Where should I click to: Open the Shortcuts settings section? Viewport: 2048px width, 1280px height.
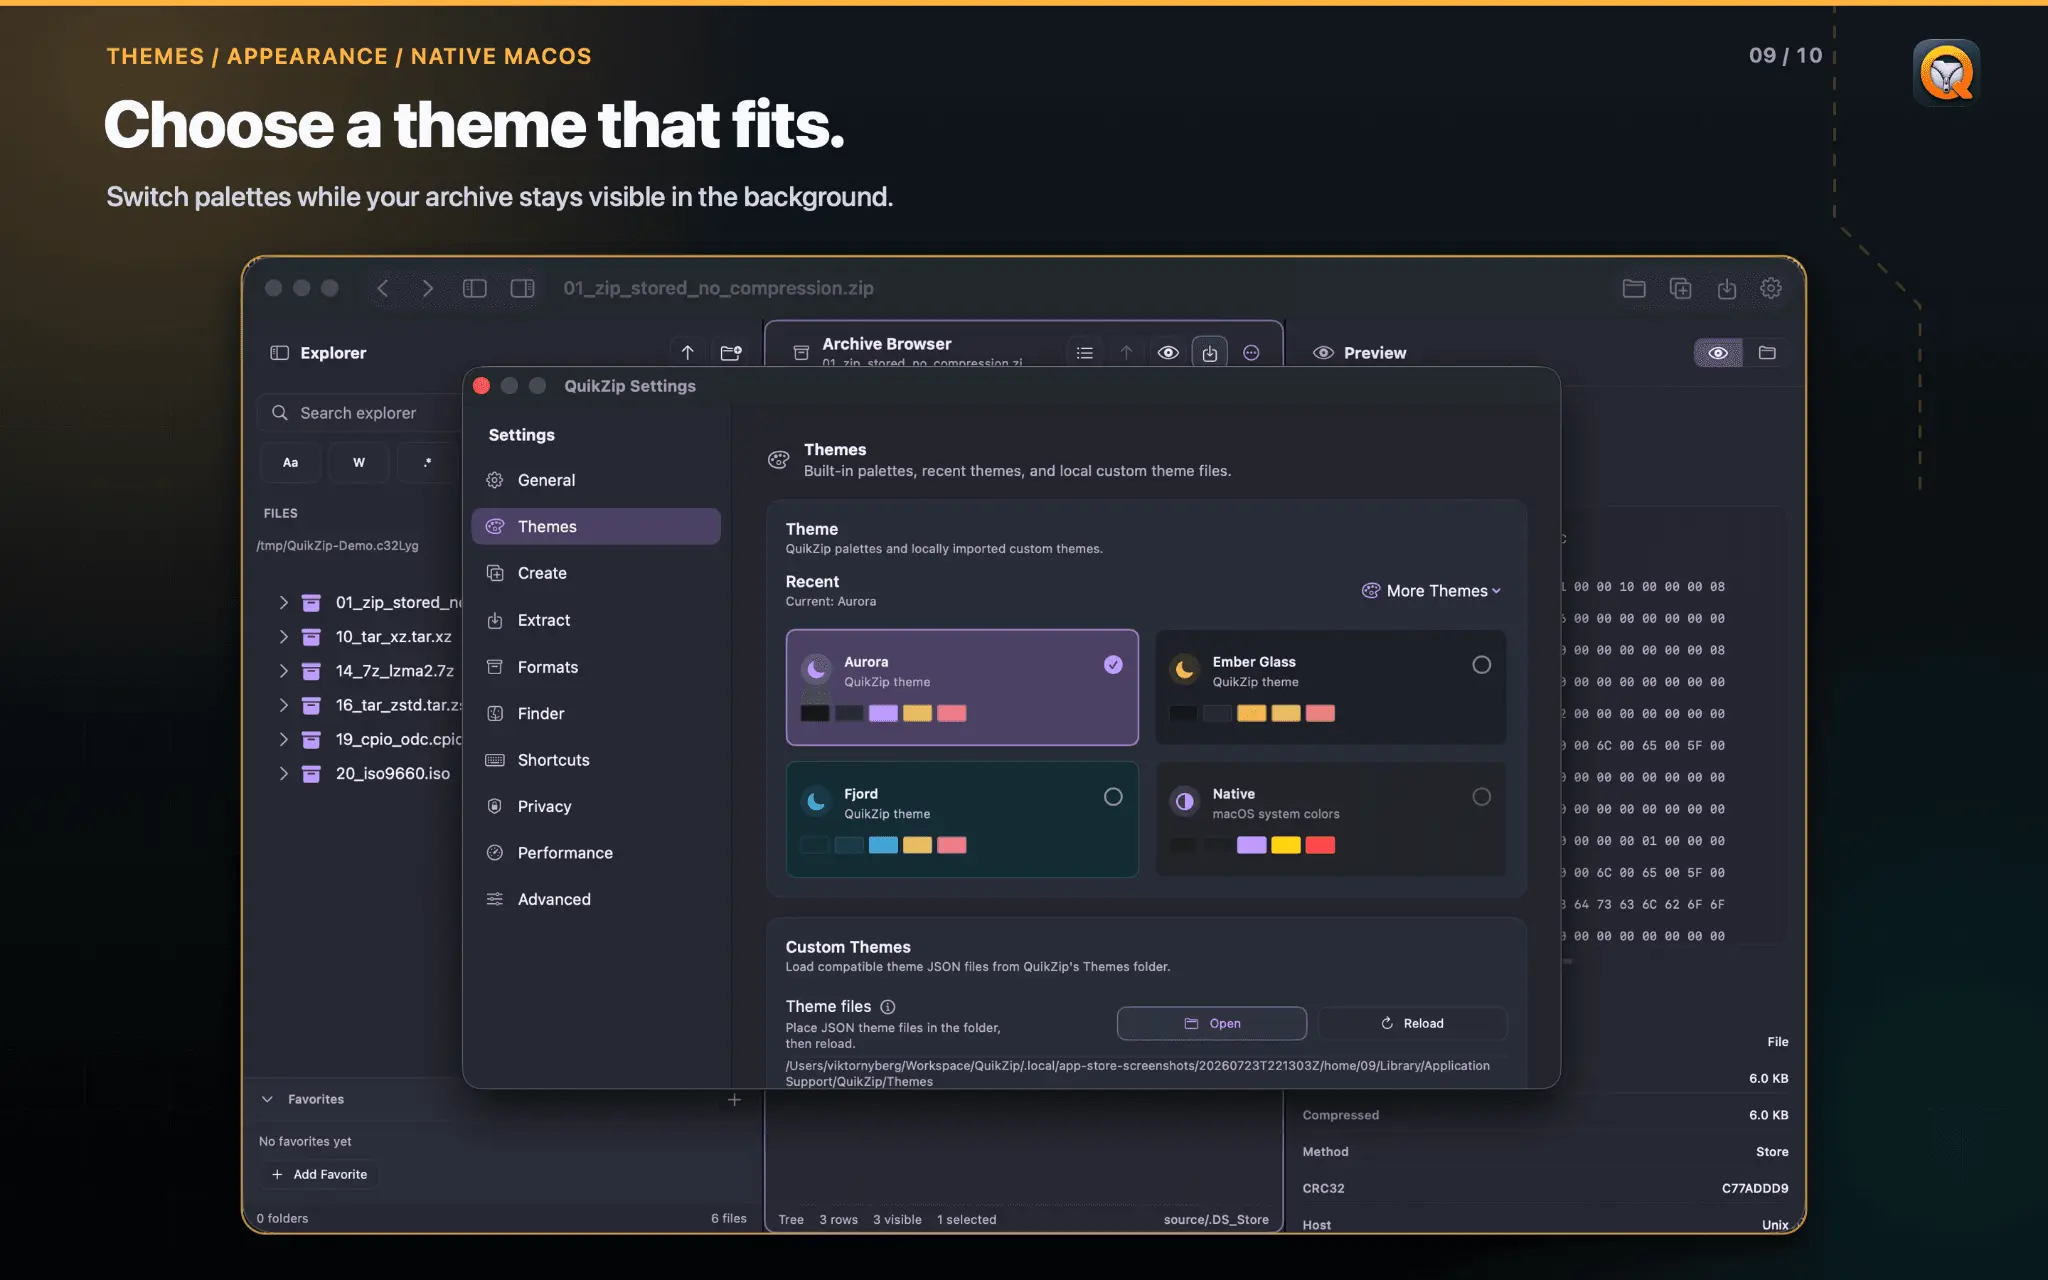(595, 760)
